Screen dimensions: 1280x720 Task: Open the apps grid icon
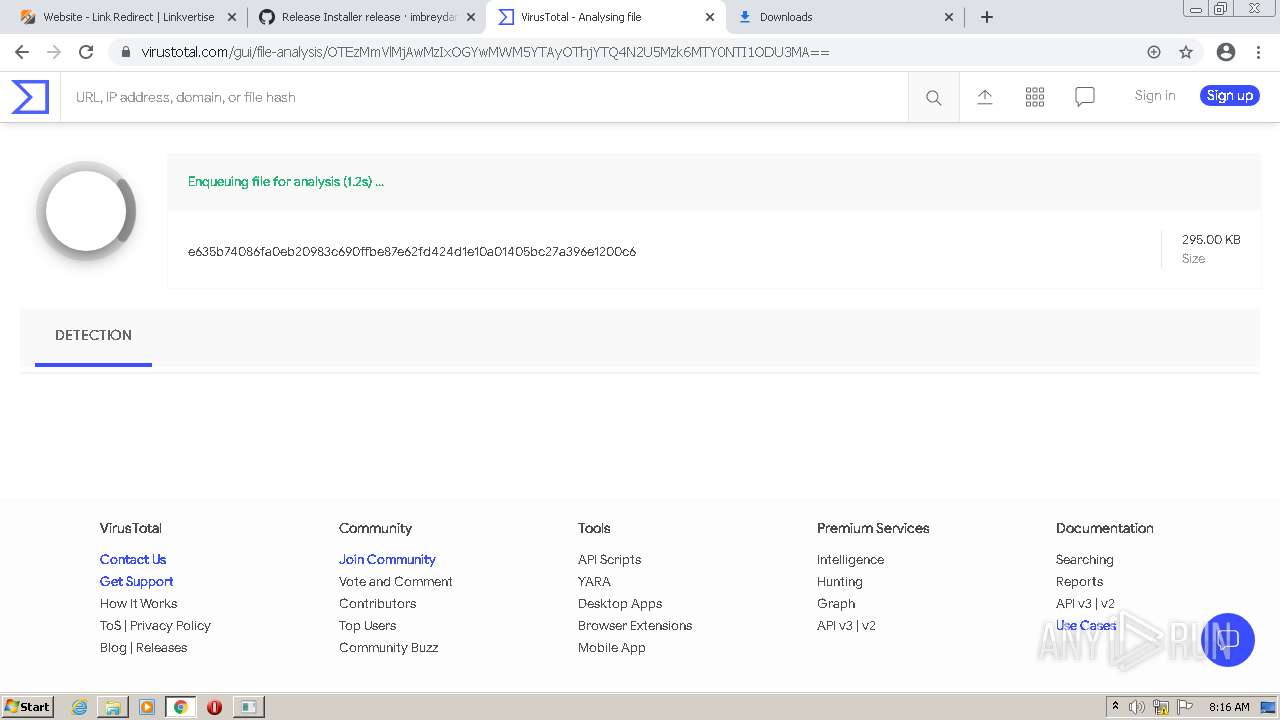tap(1035, 97)
